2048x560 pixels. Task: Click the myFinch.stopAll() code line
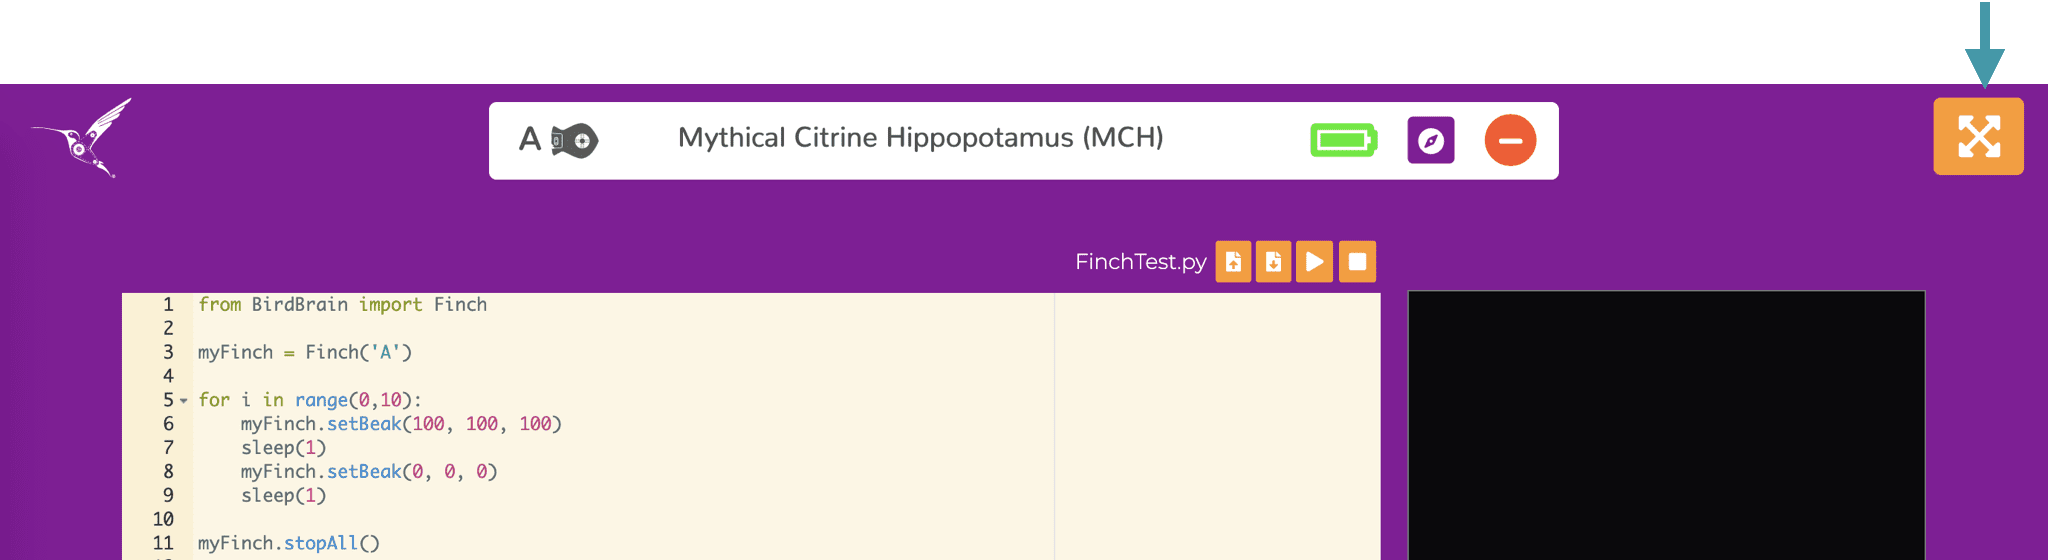pyautogui.click(x=289, y=543)
